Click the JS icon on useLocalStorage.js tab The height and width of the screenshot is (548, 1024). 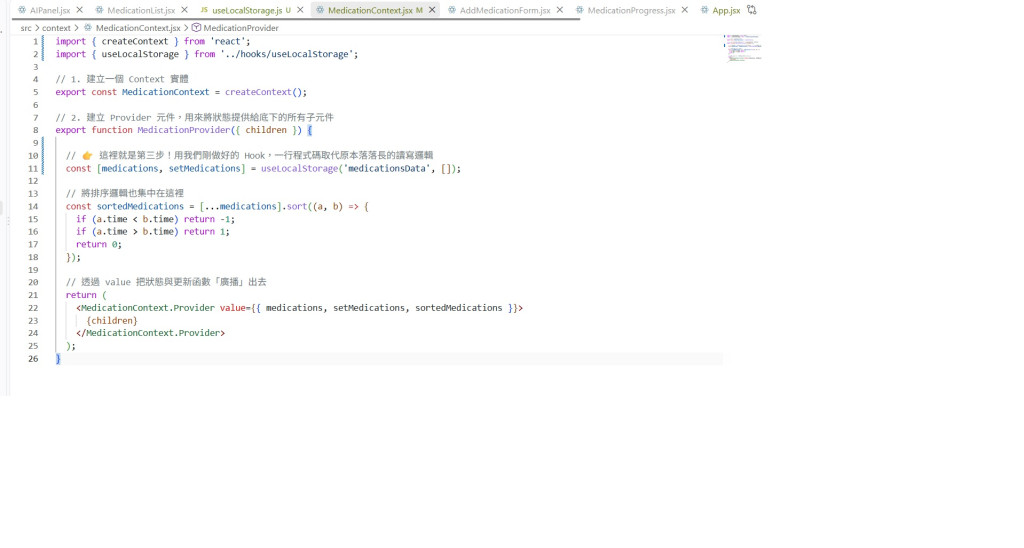click(204, 10)
